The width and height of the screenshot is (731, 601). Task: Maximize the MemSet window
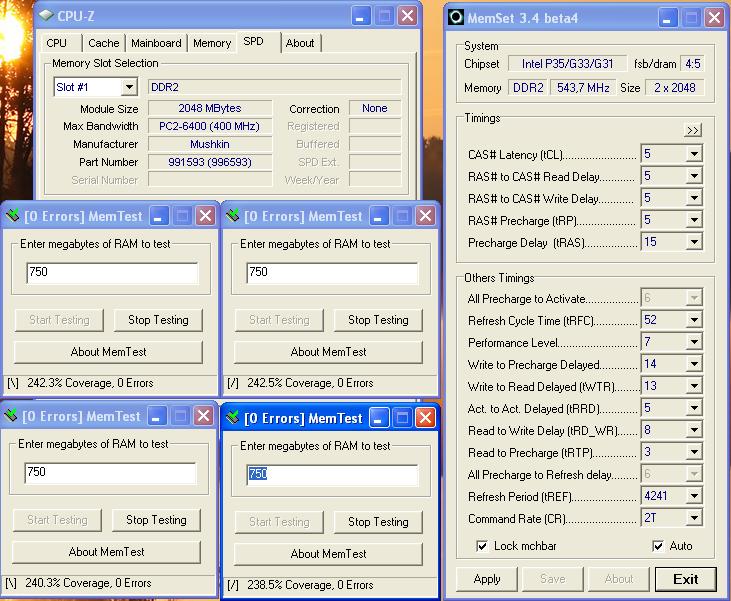[x=691, y=17]
